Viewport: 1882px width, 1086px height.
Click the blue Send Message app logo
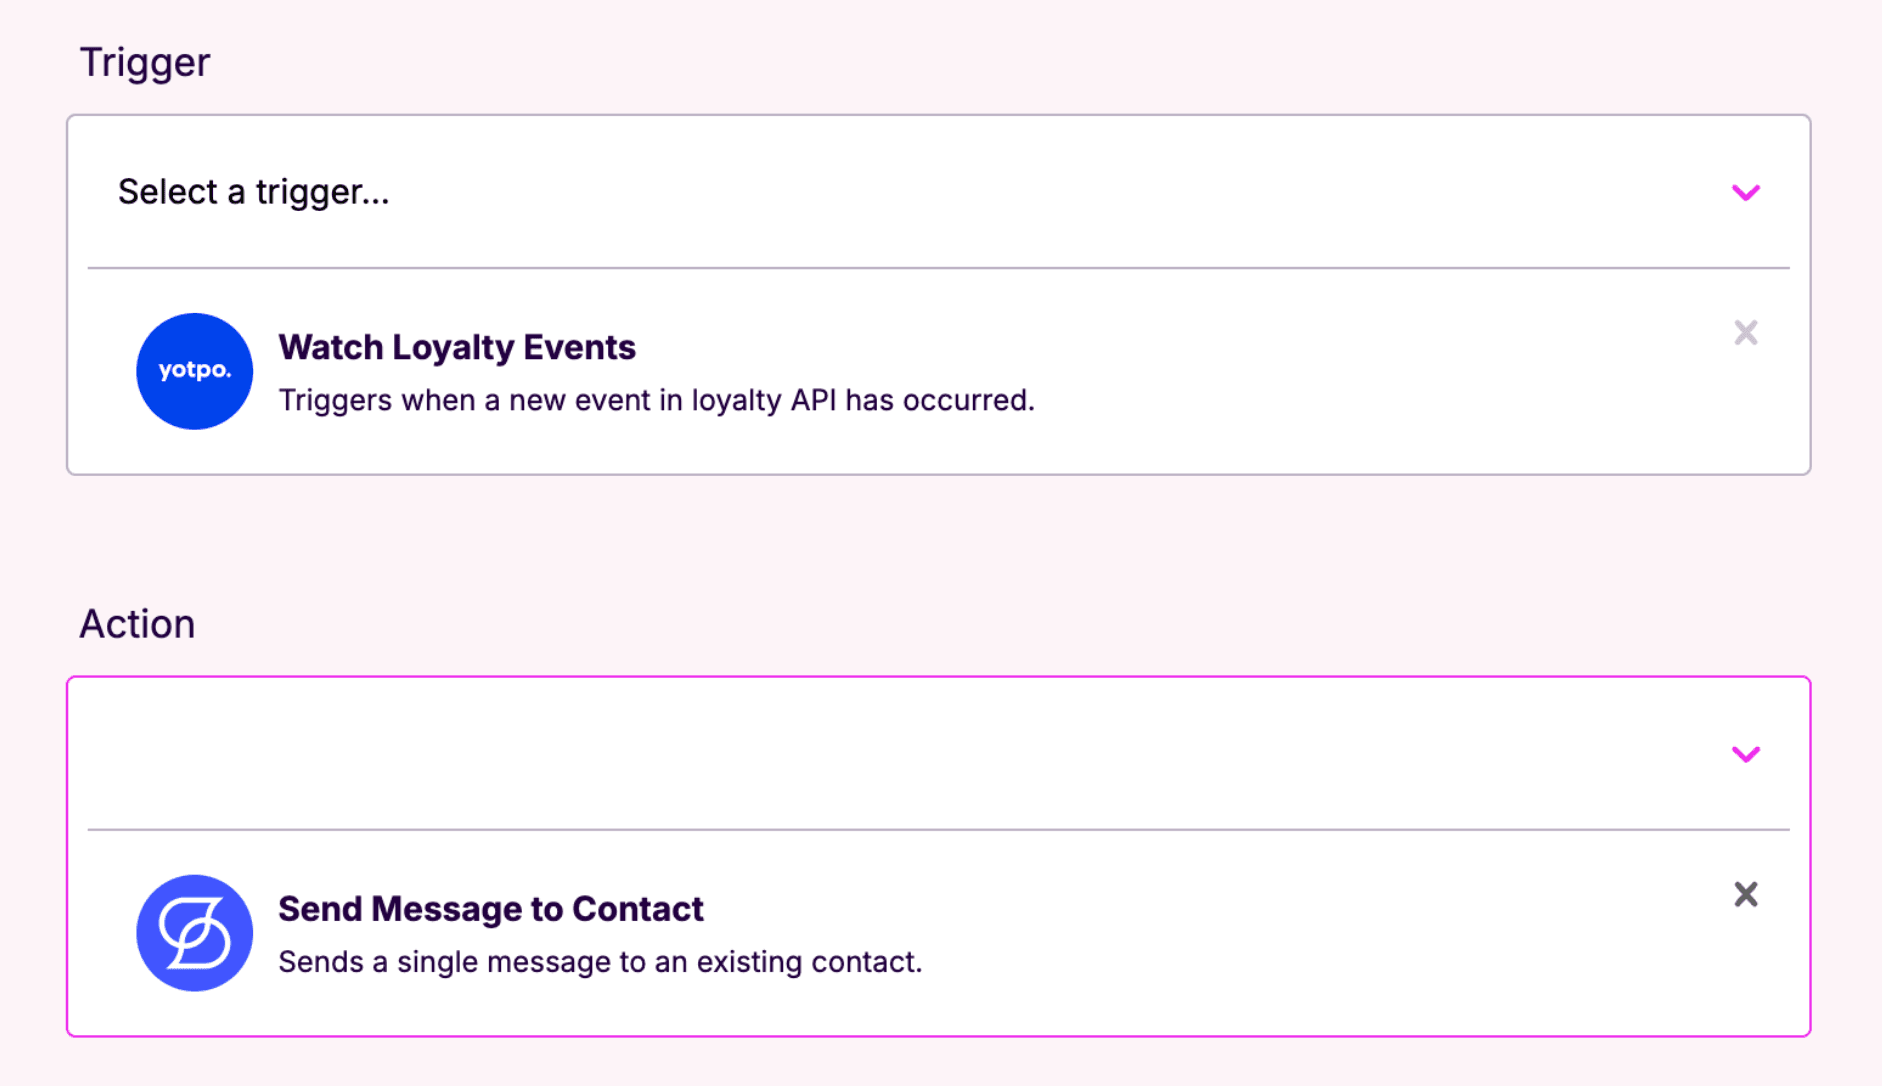point(194,933)
